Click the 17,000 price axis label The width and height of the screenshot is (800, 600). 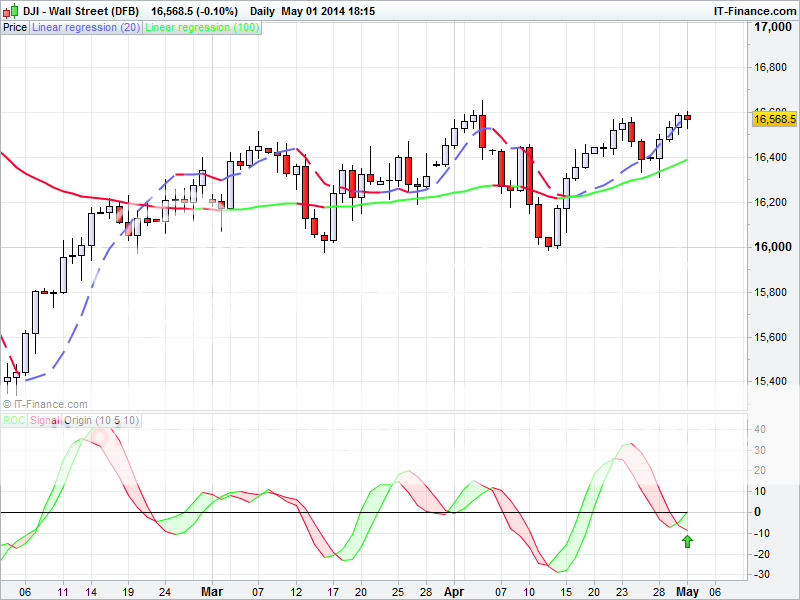(771, 27)
